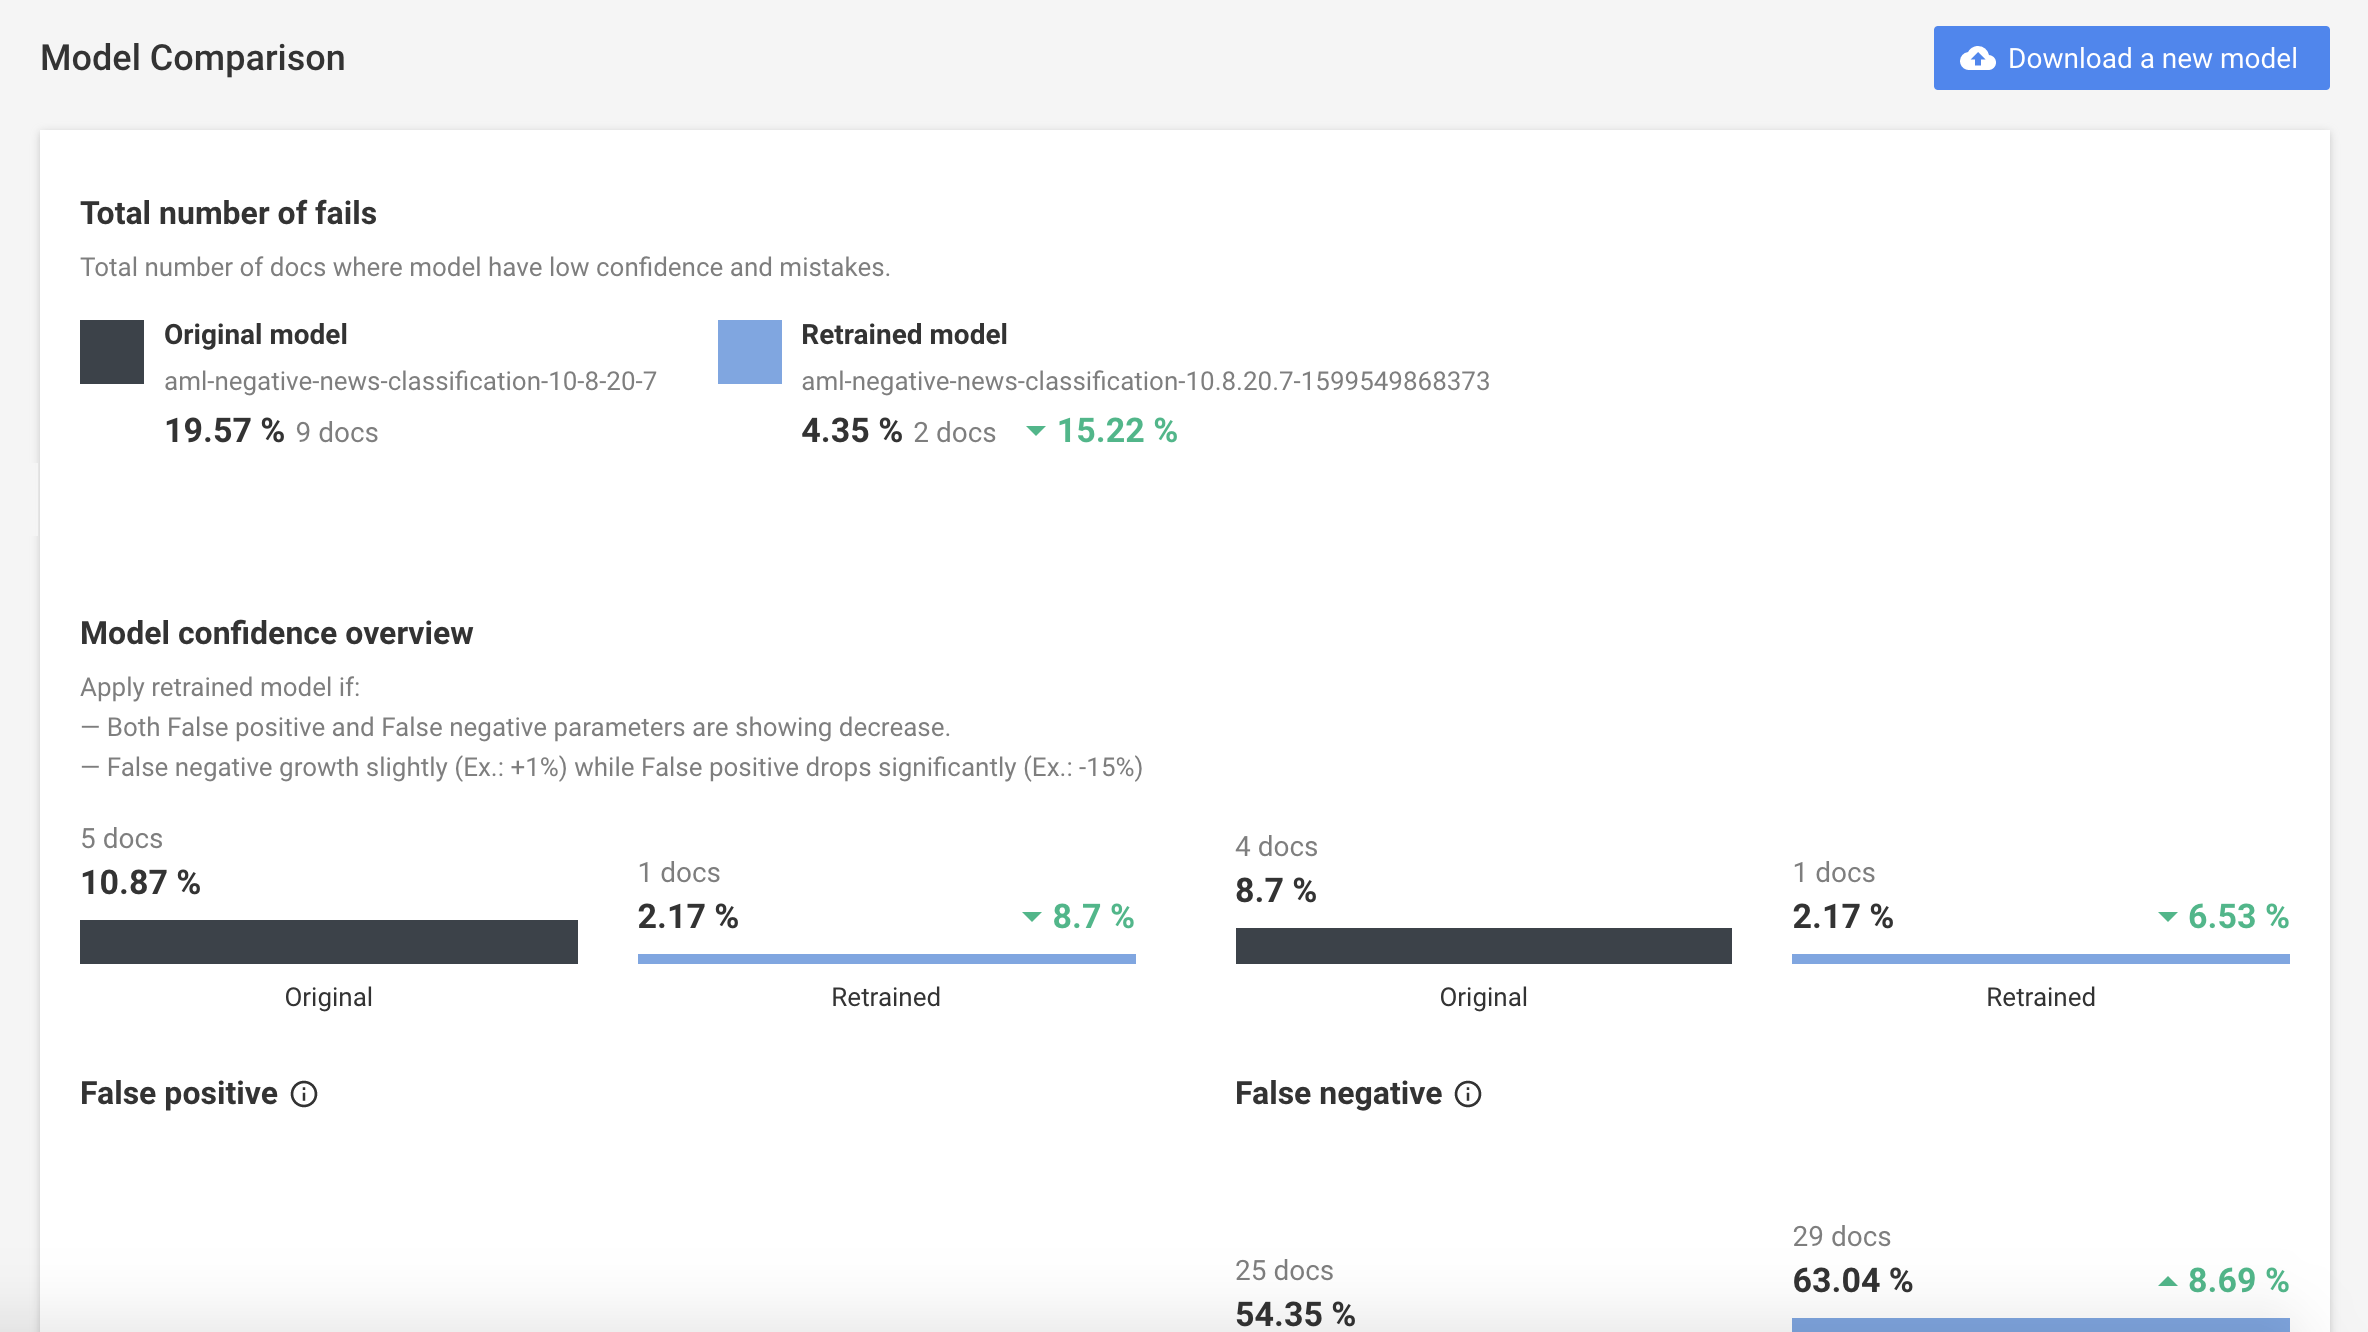
Task: Click the Download a new model button
Action: 2131,58
